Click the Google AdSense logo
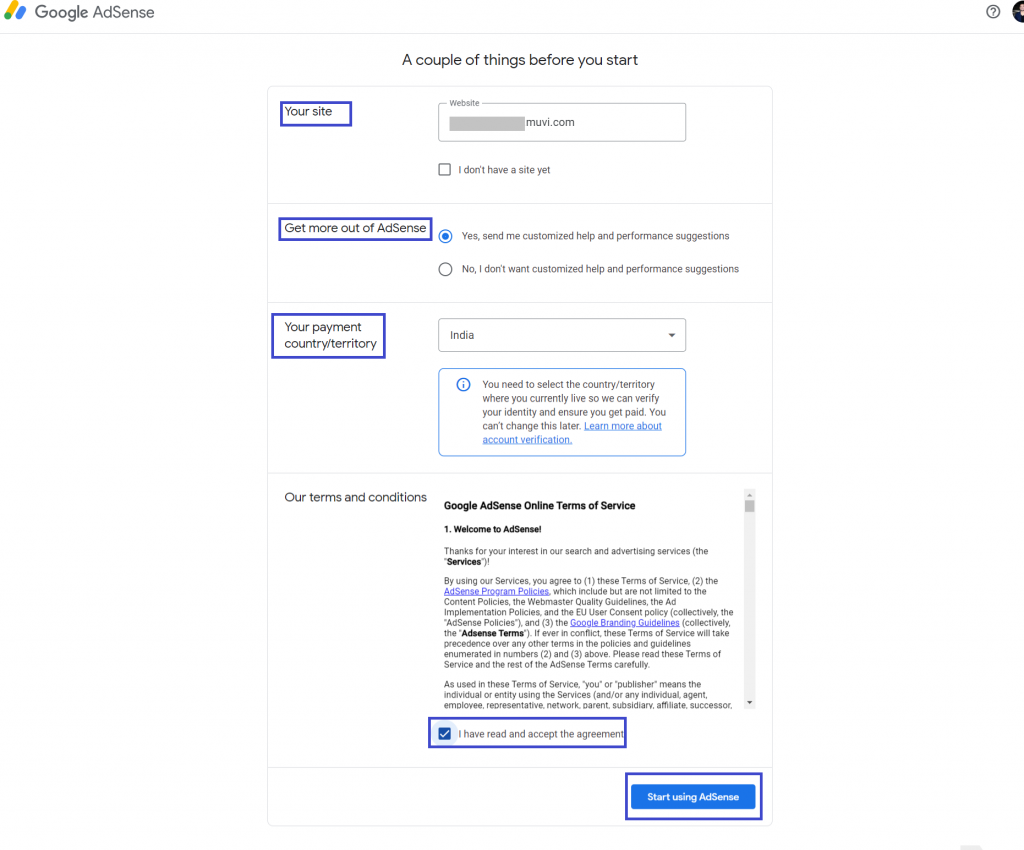 point(80,12)
